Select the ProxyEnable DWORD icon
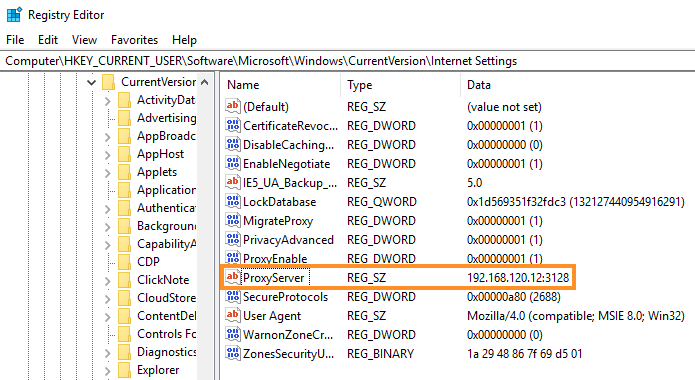695x380 pixels. pyautogui.click(x=233, y=258)
